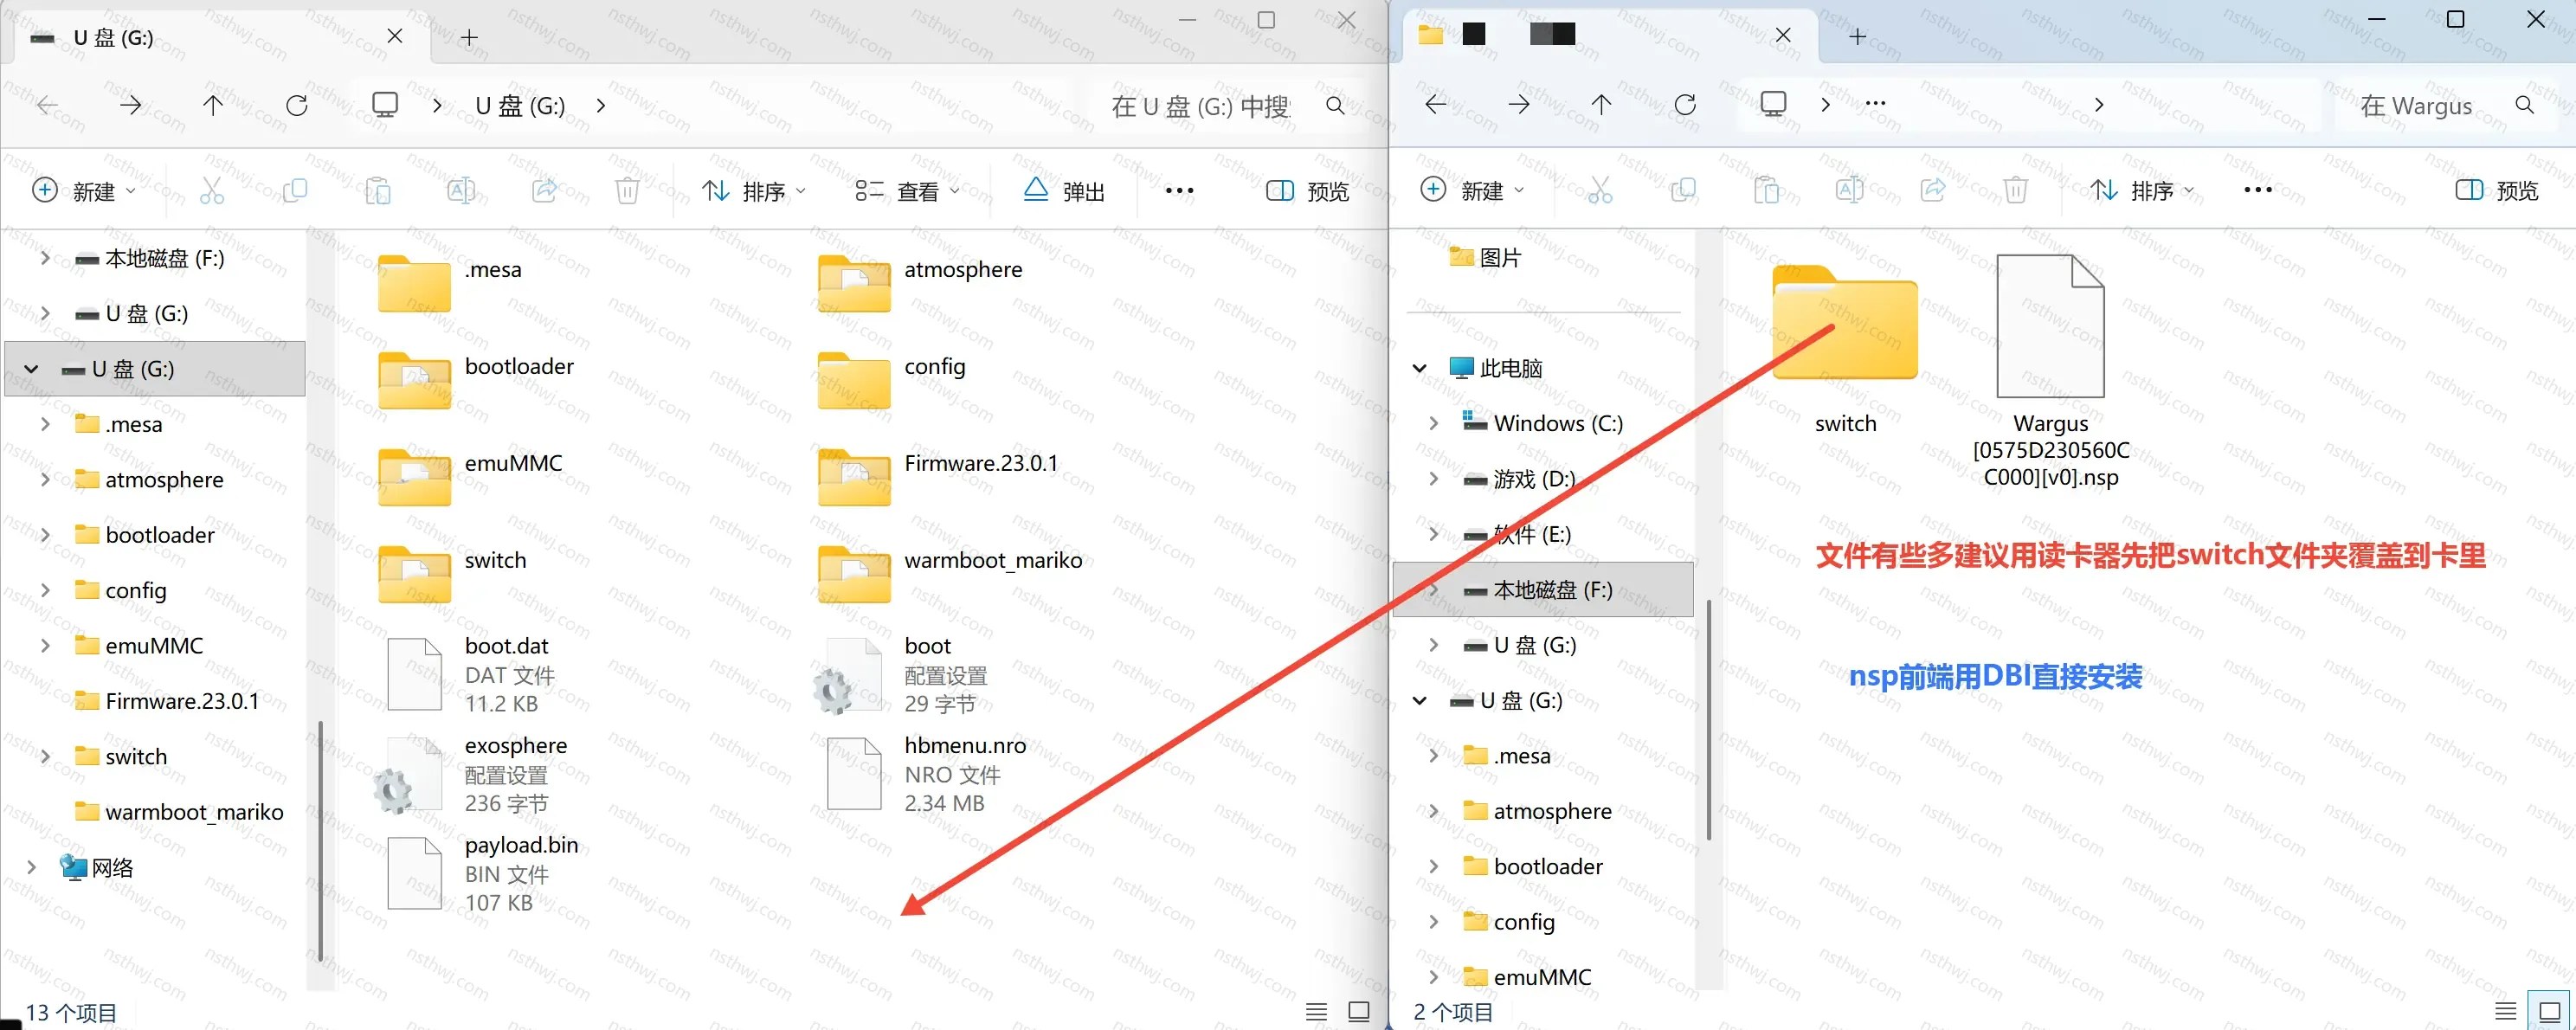Select the switch folder in the right window

point(1845,349)
